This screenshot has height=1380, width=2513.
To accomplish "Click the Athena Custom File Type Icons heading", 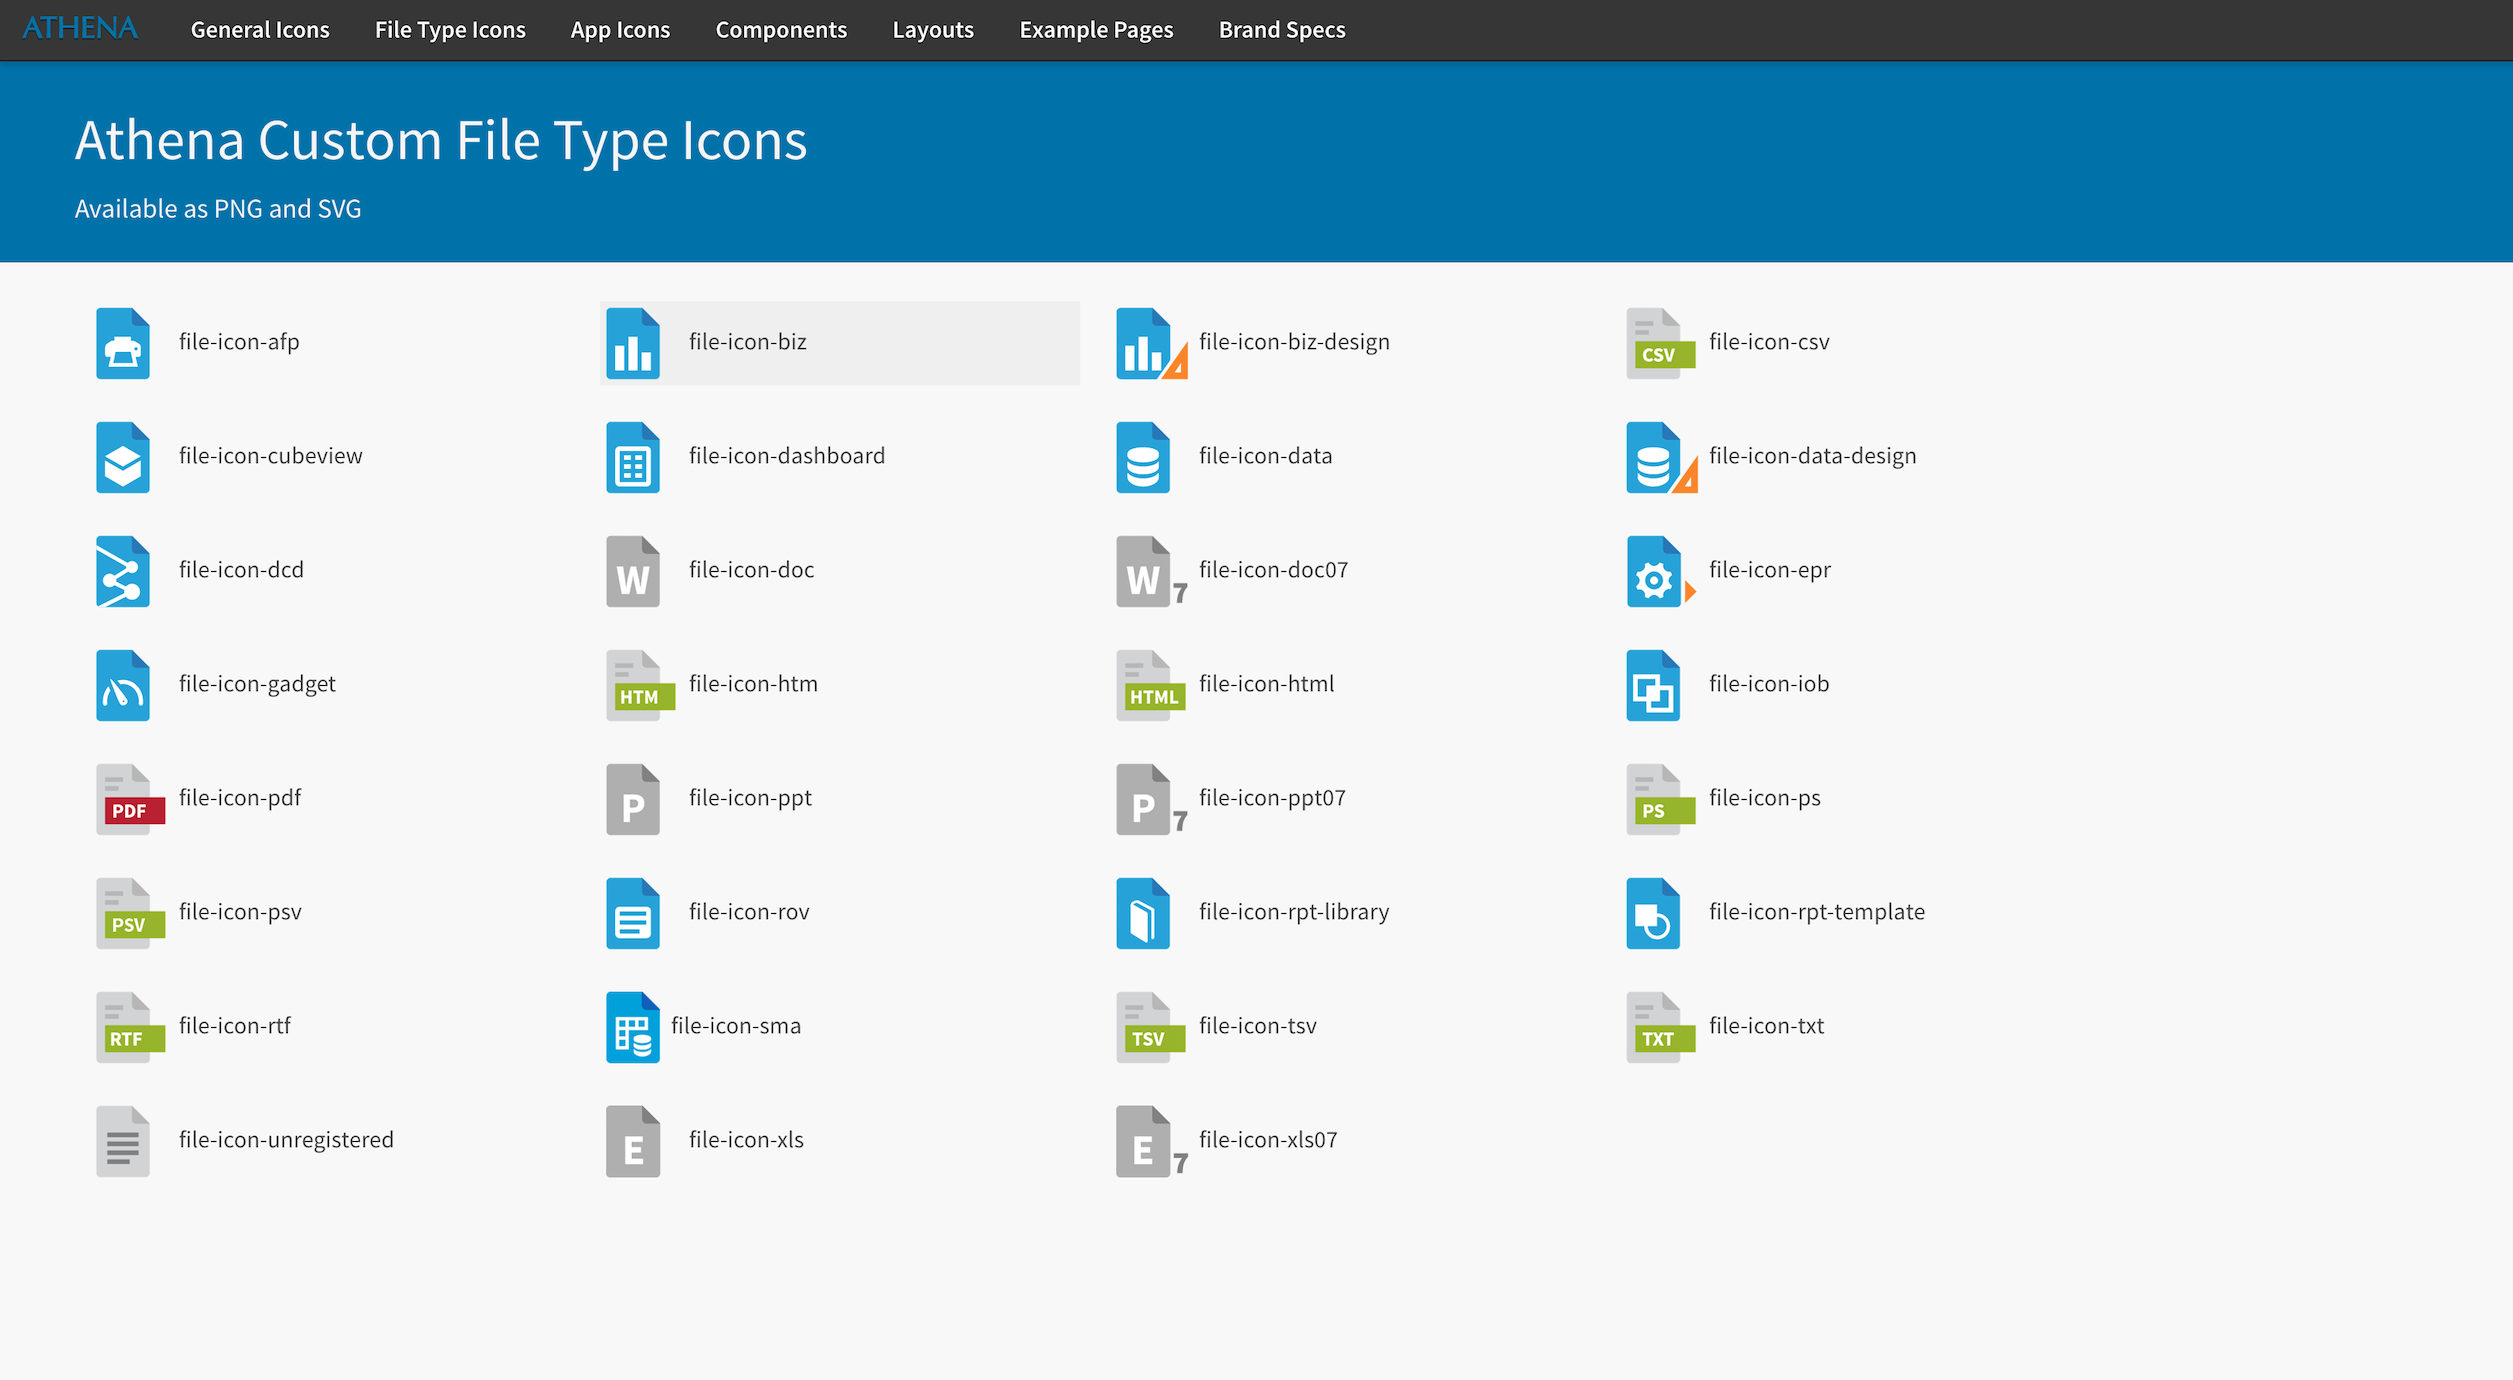I will tap(441, 140).
